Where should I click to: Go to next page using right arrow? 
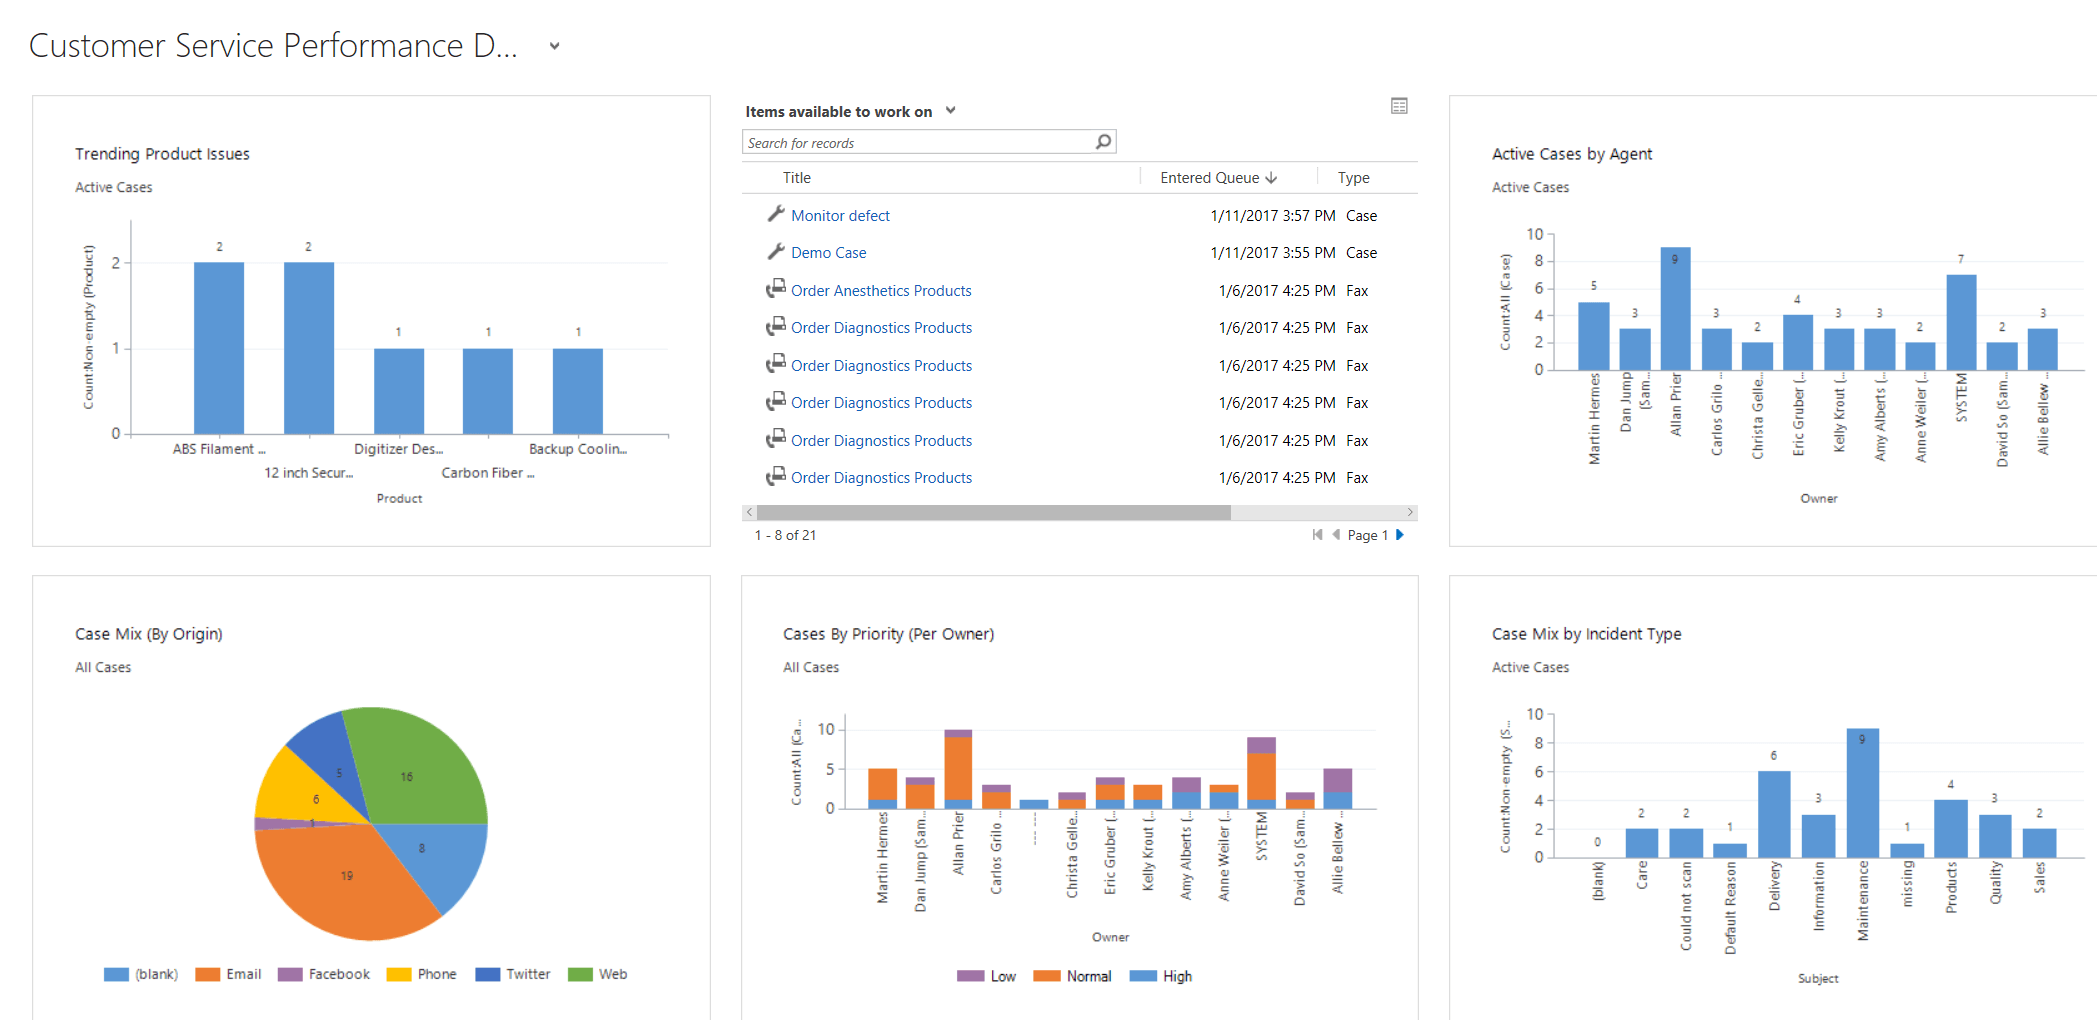point(1400,535)
